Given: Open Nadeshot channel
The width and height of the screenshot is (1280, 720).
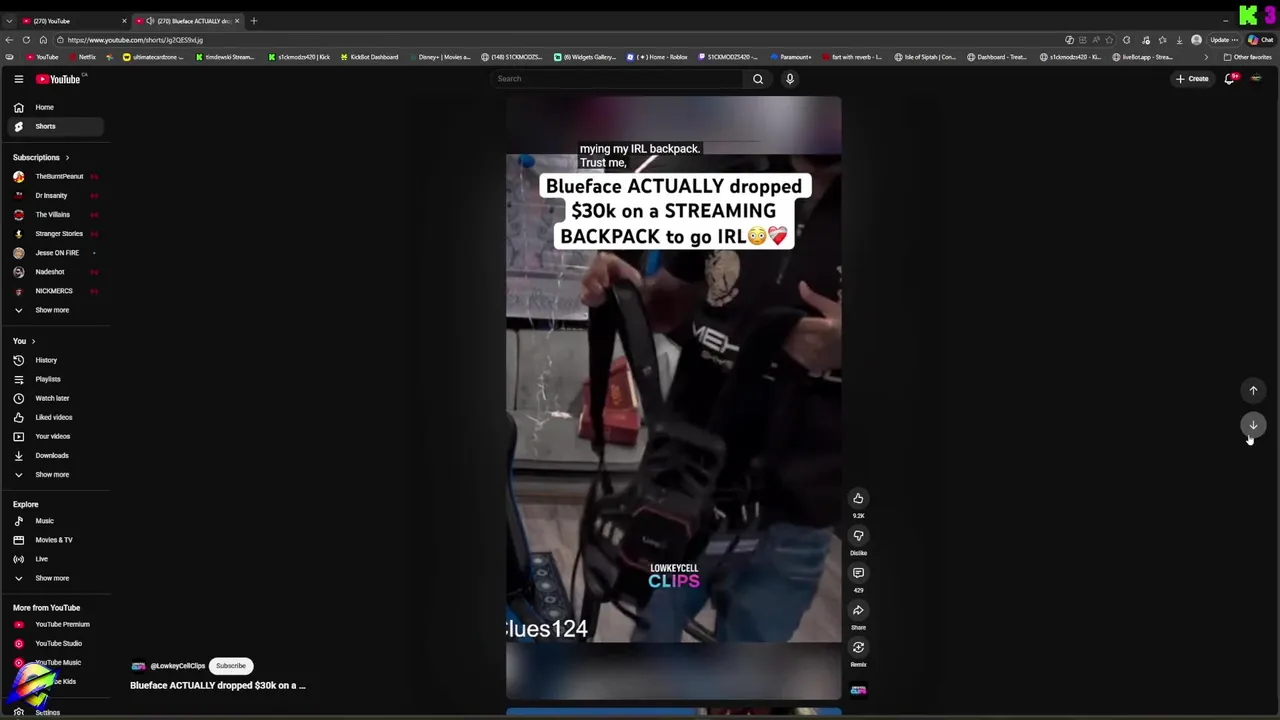Looking at the screenshot, I should 57,272.
